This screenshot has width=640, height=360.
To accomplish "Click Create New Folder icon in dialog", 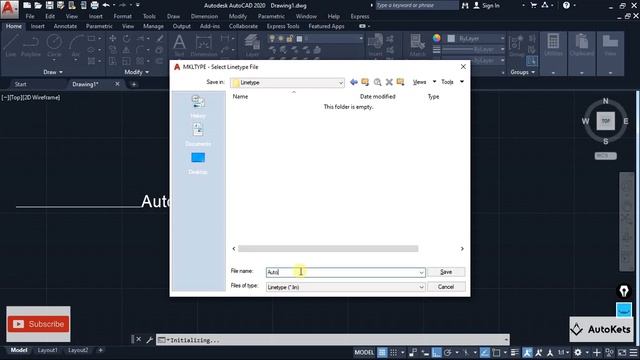I will pyautogui.click(x=400, y=82).
